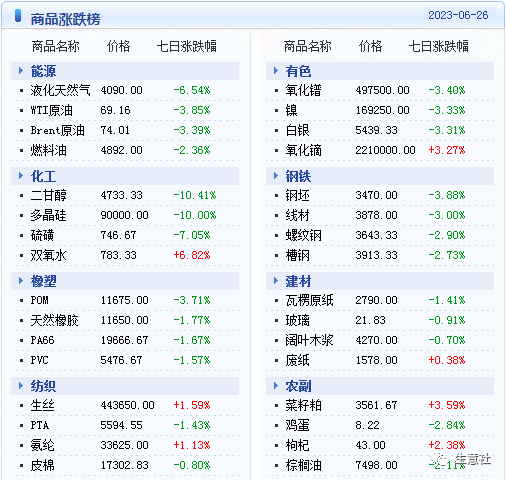
Task: Select 镍 commodity name
Action: click(x=291, y=110)
